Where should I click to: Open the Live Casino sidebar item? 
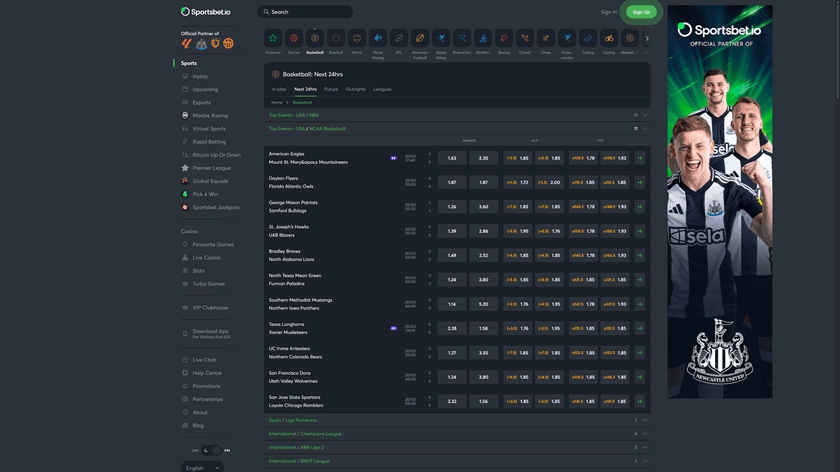(x=206, y=258)
